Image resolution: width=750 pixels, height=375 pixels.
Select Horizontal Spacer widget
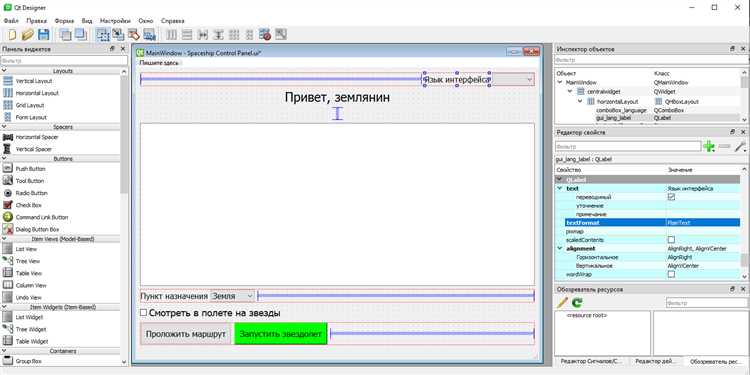point(31,137)
